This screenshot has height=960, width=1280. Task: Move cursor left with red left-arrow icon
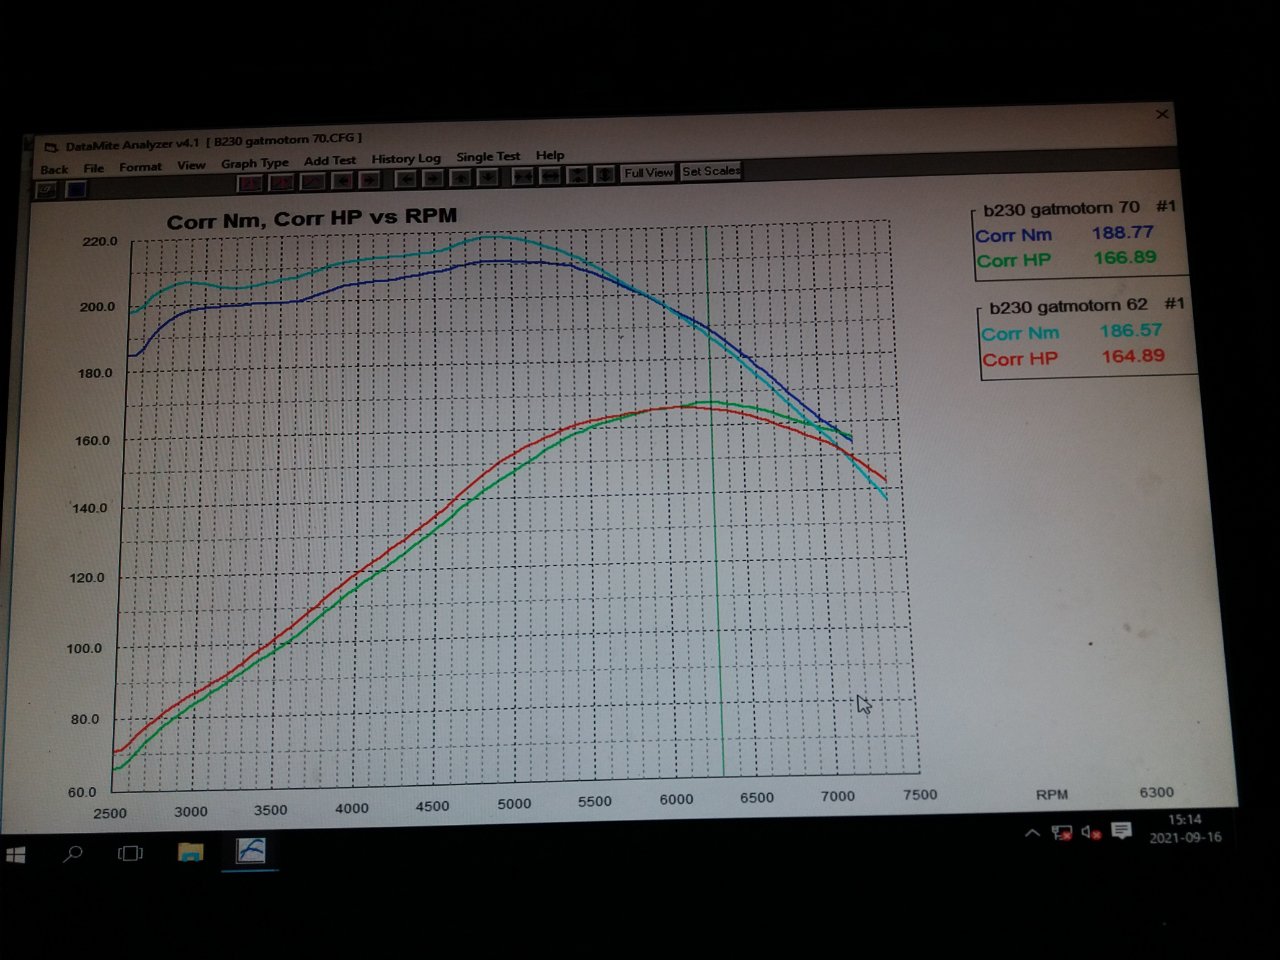[x=342, y=181]
